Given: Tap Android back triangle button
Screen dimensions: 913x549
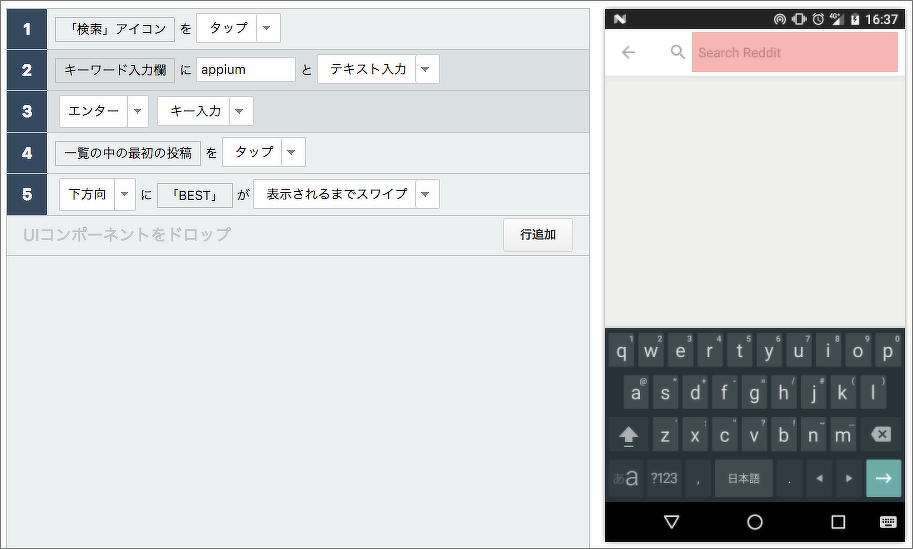Looking at the screenshot, I should pyautogui.click(x=671, y=522).
